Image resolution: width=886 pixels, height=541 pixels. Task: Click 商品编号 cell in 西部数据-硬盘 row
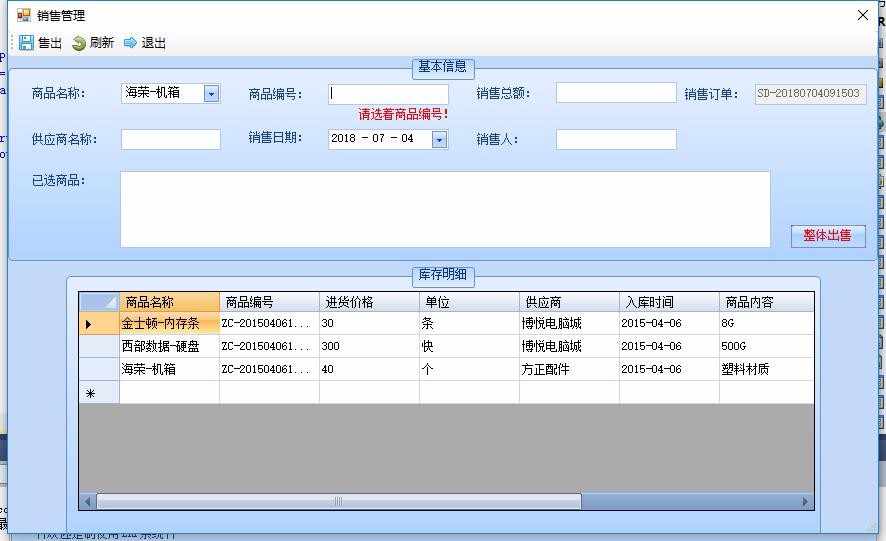[270, 346]
